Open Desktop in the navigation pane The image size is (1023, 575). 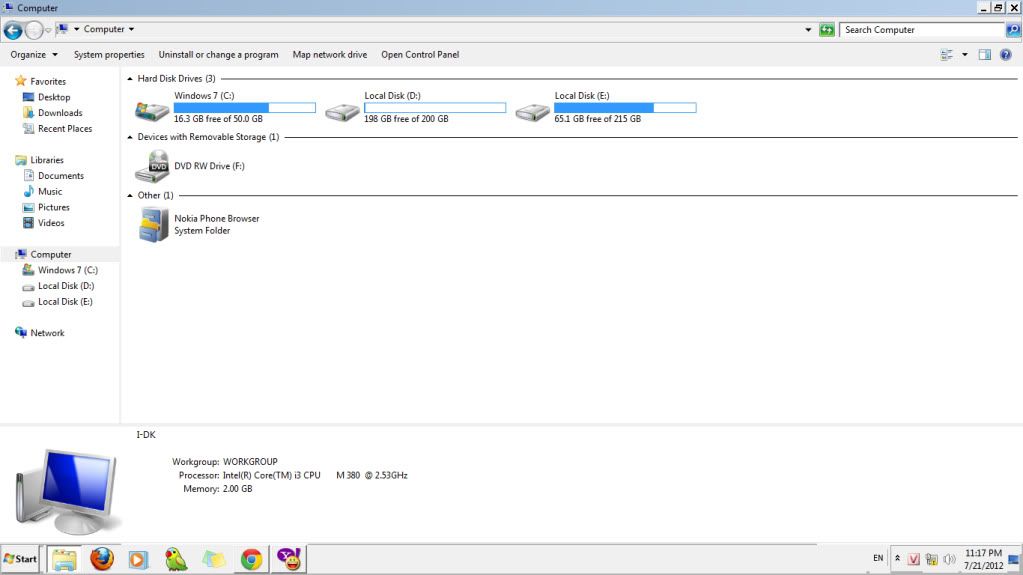[53, 97]
